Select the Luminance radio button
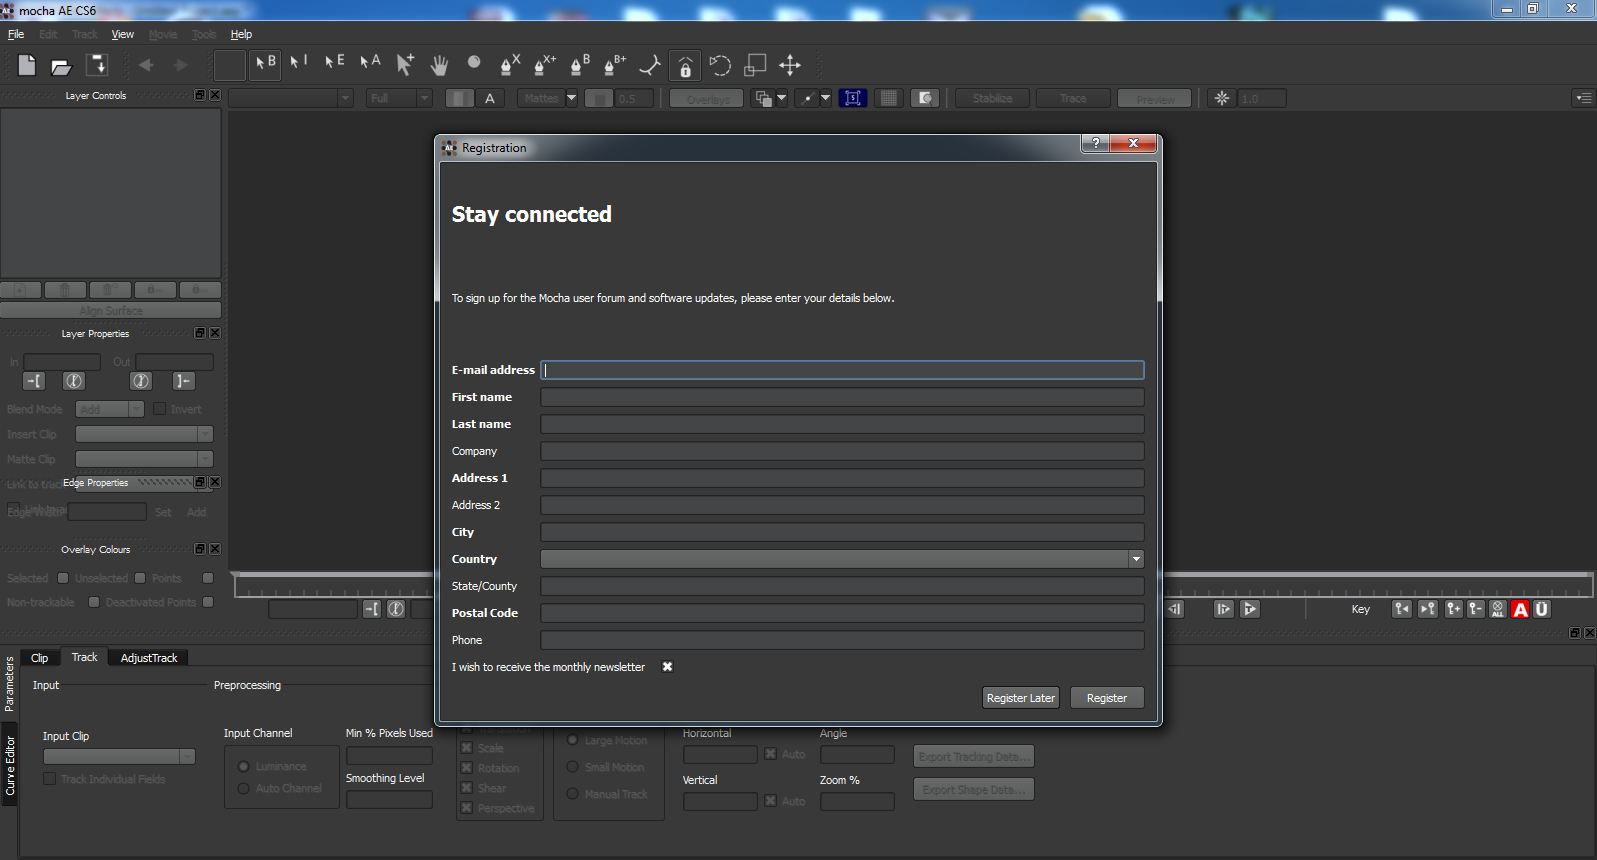Viewport: 1597px width, 860px height. point(243,766)
